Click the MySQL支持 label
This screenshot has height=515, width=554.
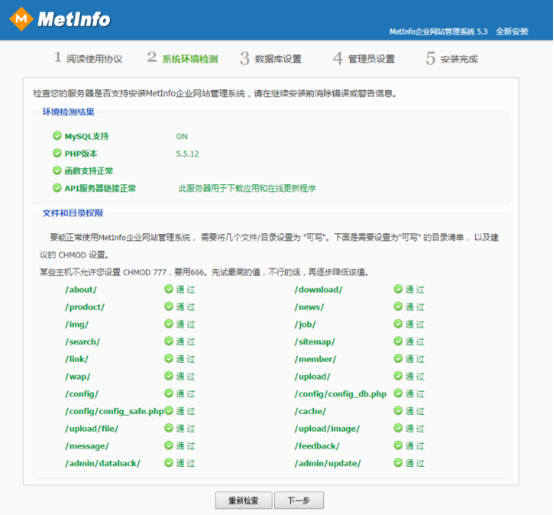[x=87, y=136]
